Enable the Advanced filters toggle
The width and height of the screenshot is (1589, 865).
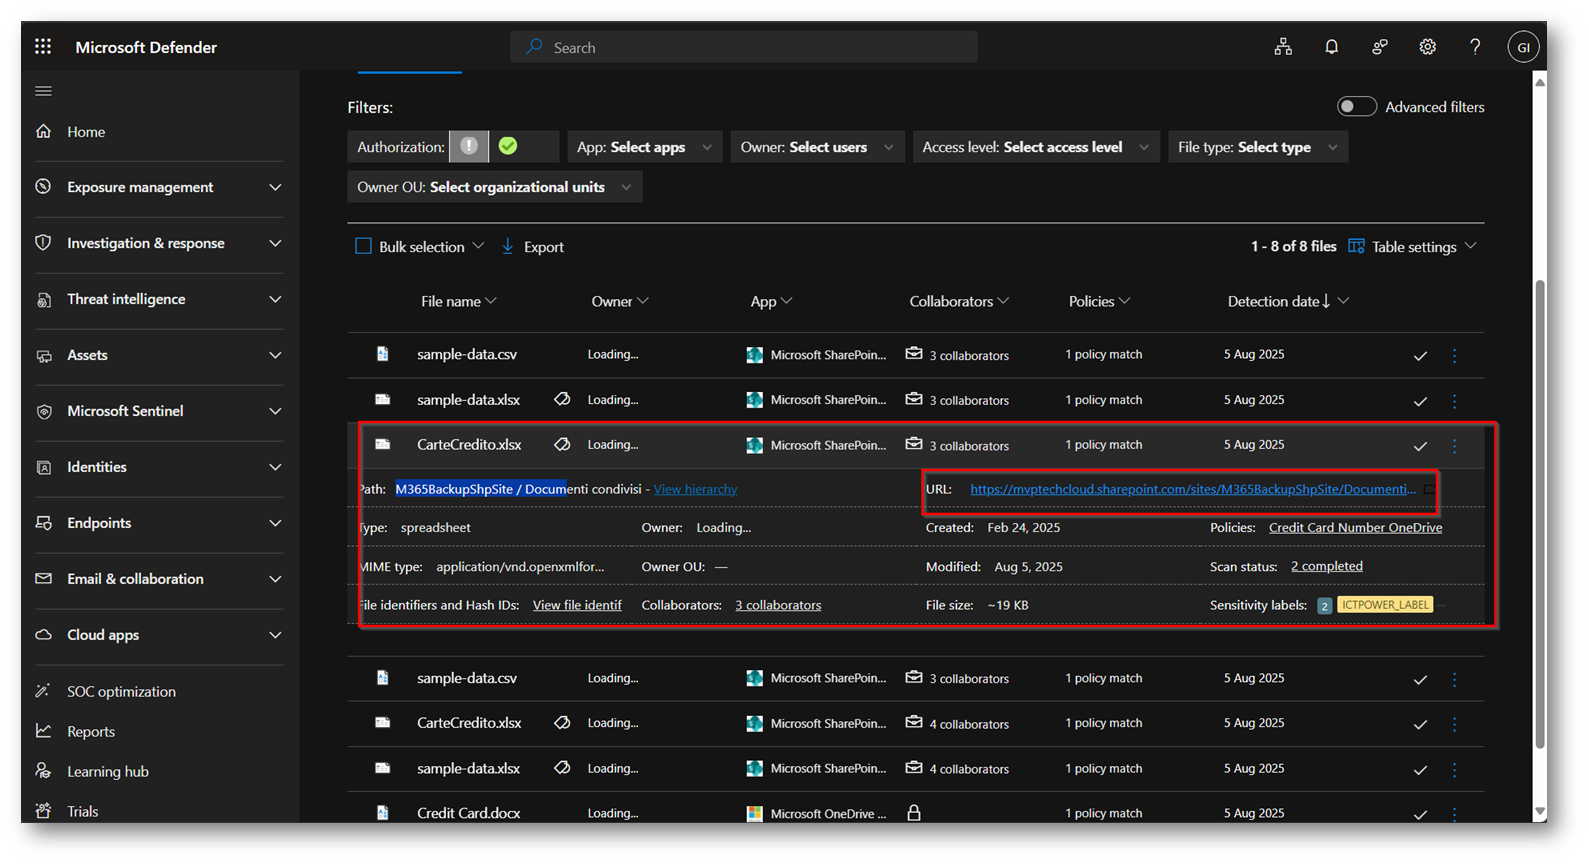coord(1357,107)
